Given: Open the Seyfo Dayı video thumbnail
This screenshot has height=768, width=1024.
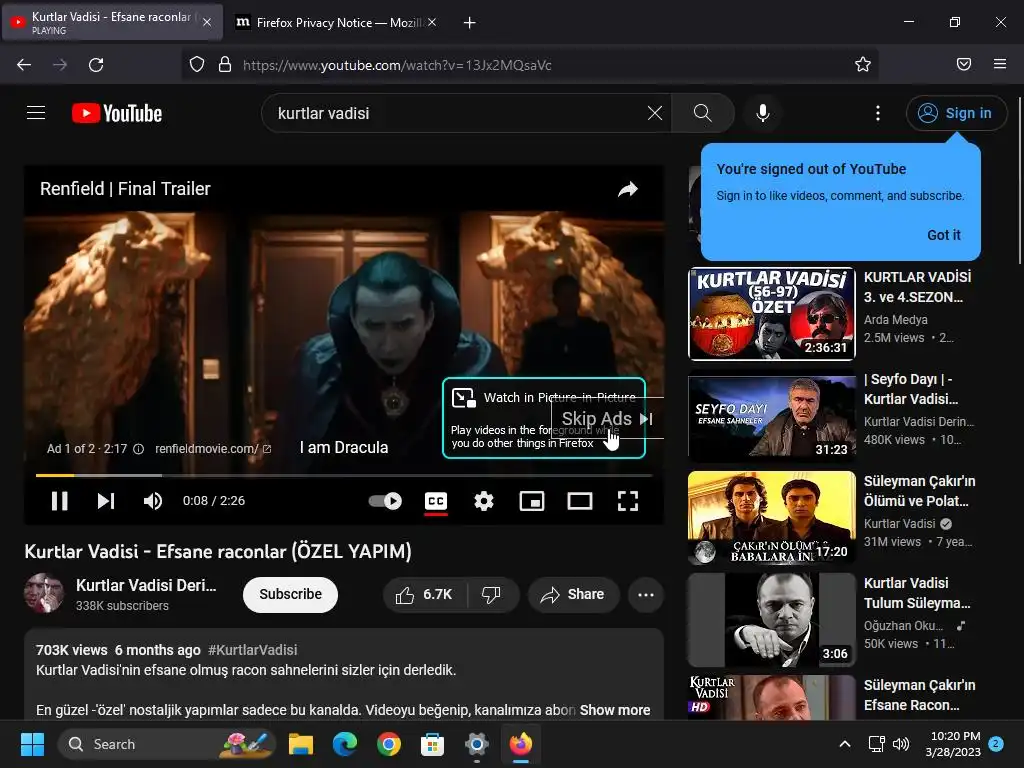Looking at the screenshot, I should coord(772,415).
